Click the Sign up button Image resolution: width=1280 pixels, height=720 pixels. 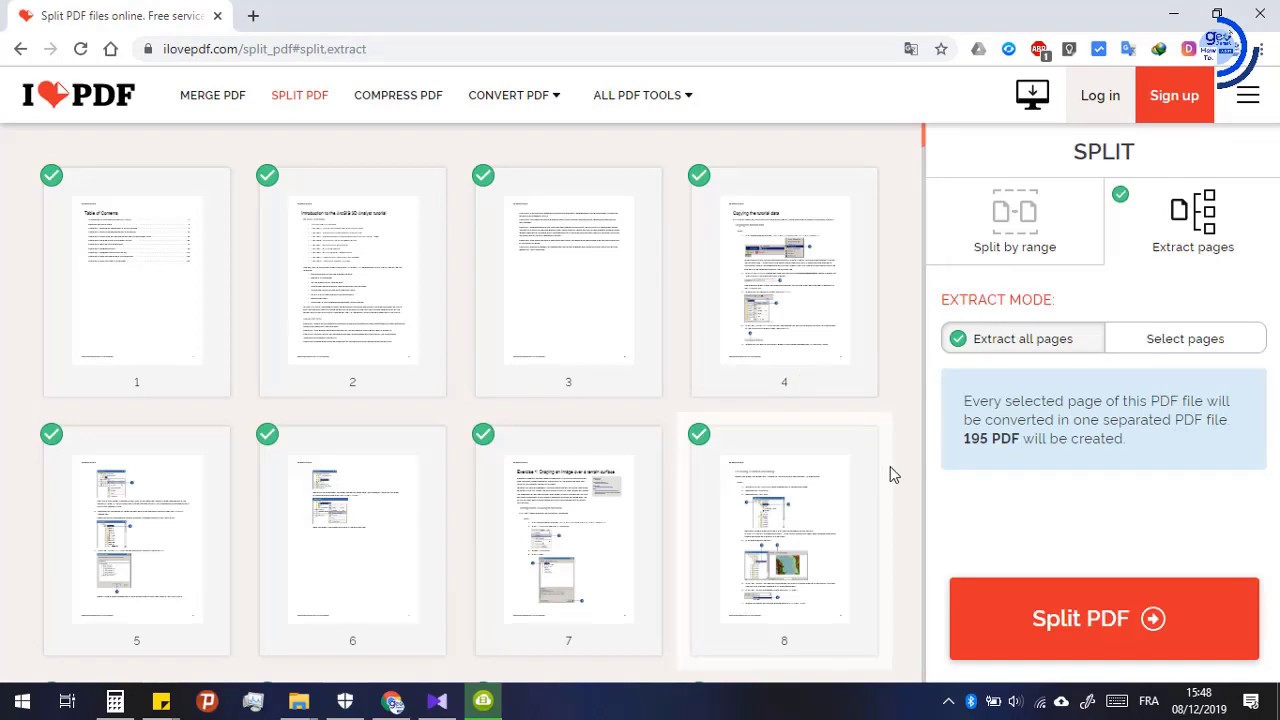(1174, 95)
